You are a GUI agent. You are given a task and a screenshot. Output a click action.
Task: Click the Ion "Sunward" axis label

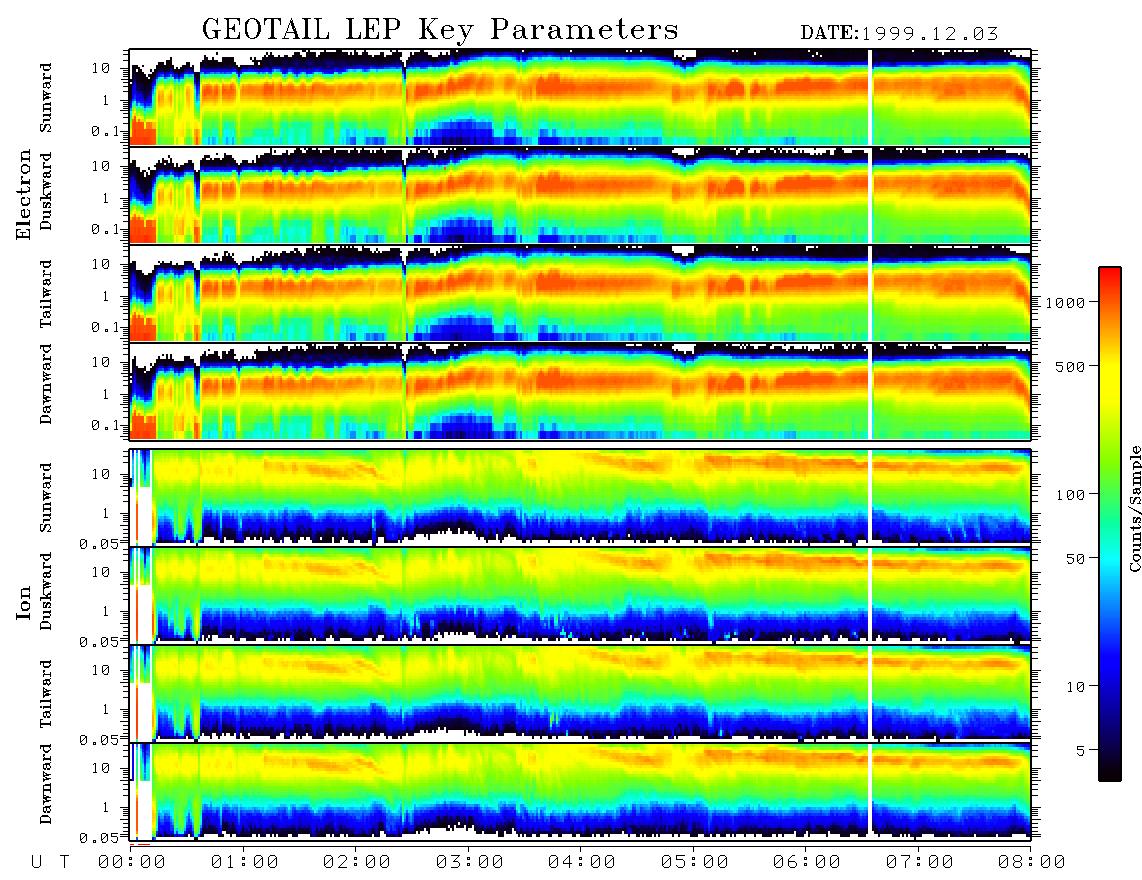tap(45, 498)
